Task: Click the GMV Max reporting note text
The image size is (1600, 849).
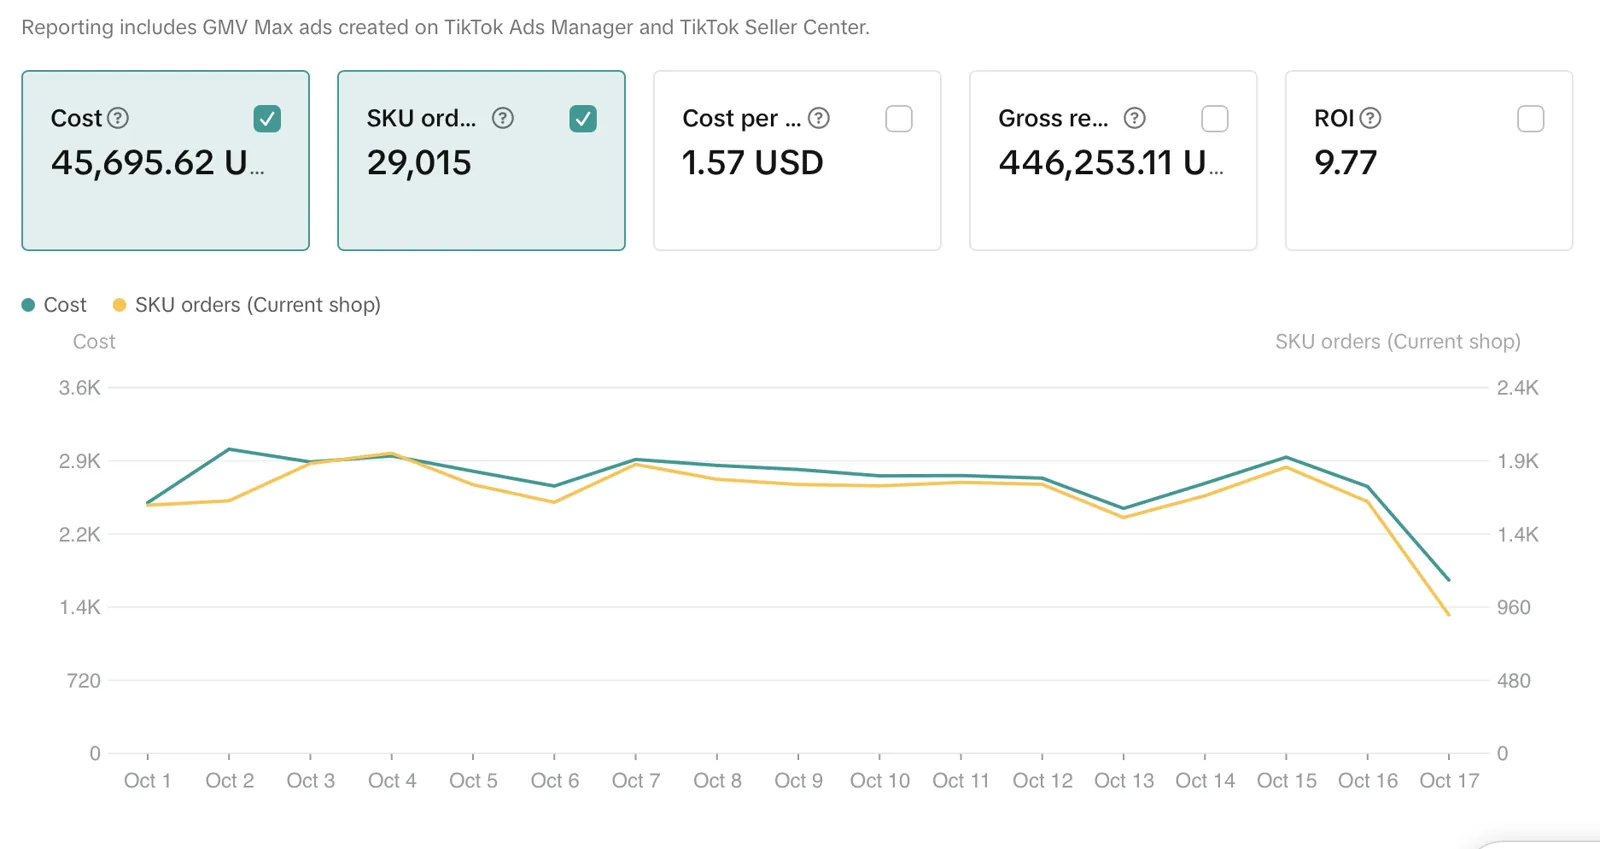Action: (446, 28)
